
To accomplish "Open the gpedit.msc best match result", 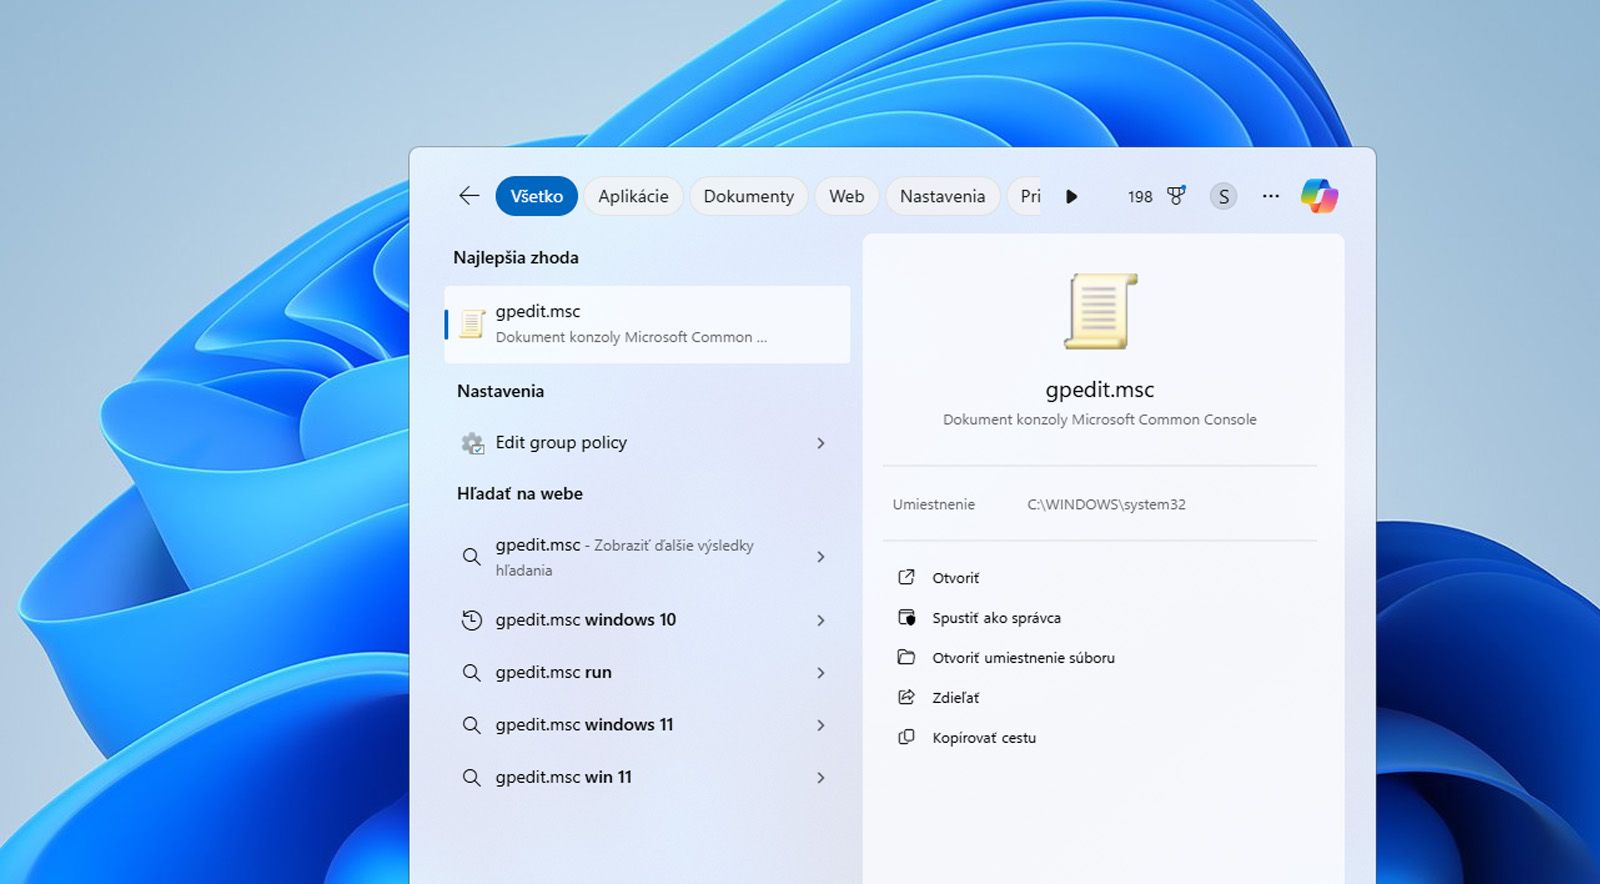I will (647, 324).
